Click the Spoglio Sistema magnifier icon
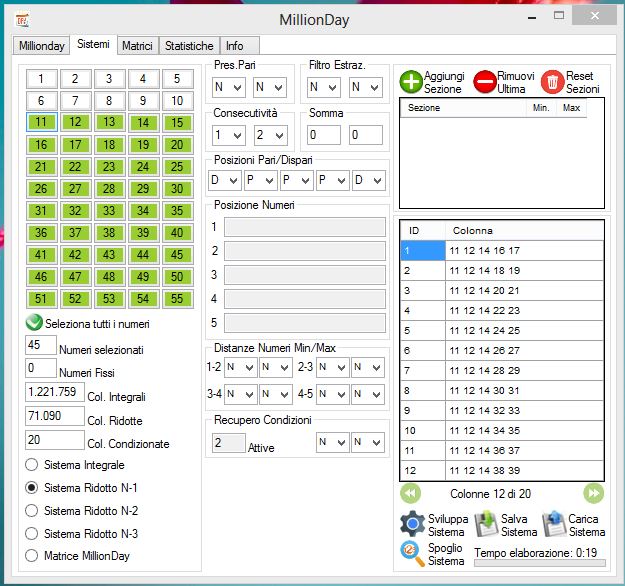The height and width of the screenshot is (586, 625). pos(413,553)
